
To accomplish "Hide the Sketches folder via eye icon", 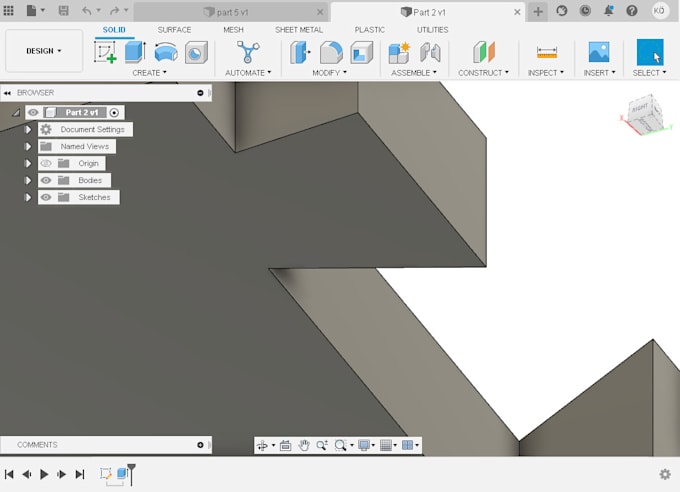I will point(46,197).
